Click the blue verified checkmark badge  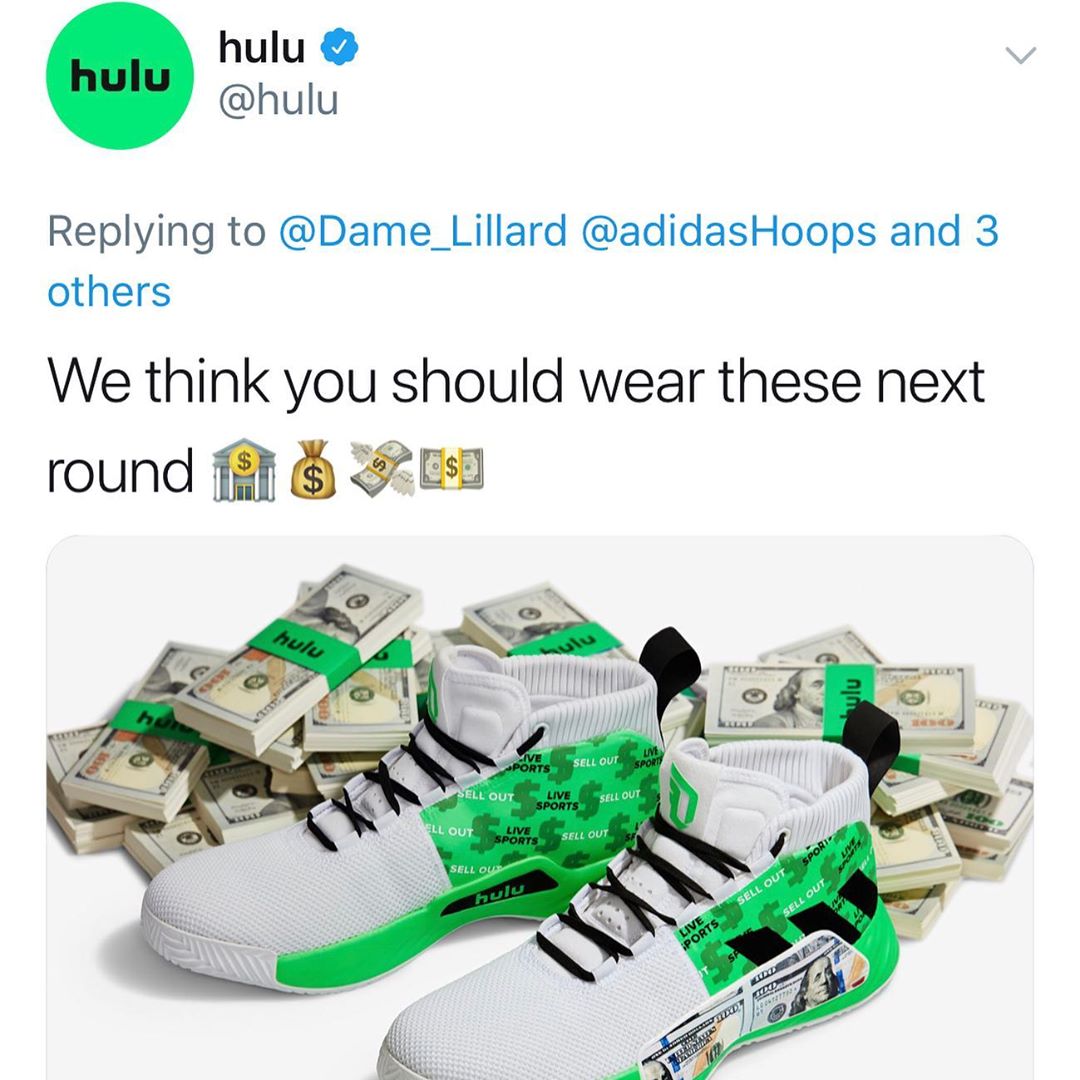pyautogui.click(x=340, y=47)
